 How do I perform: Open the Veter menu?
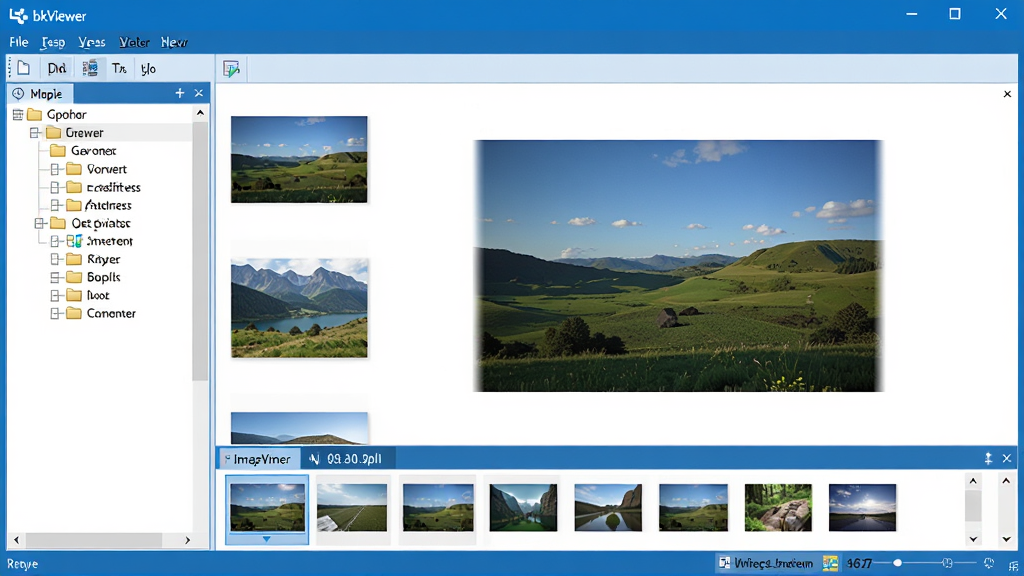(134, 42)
